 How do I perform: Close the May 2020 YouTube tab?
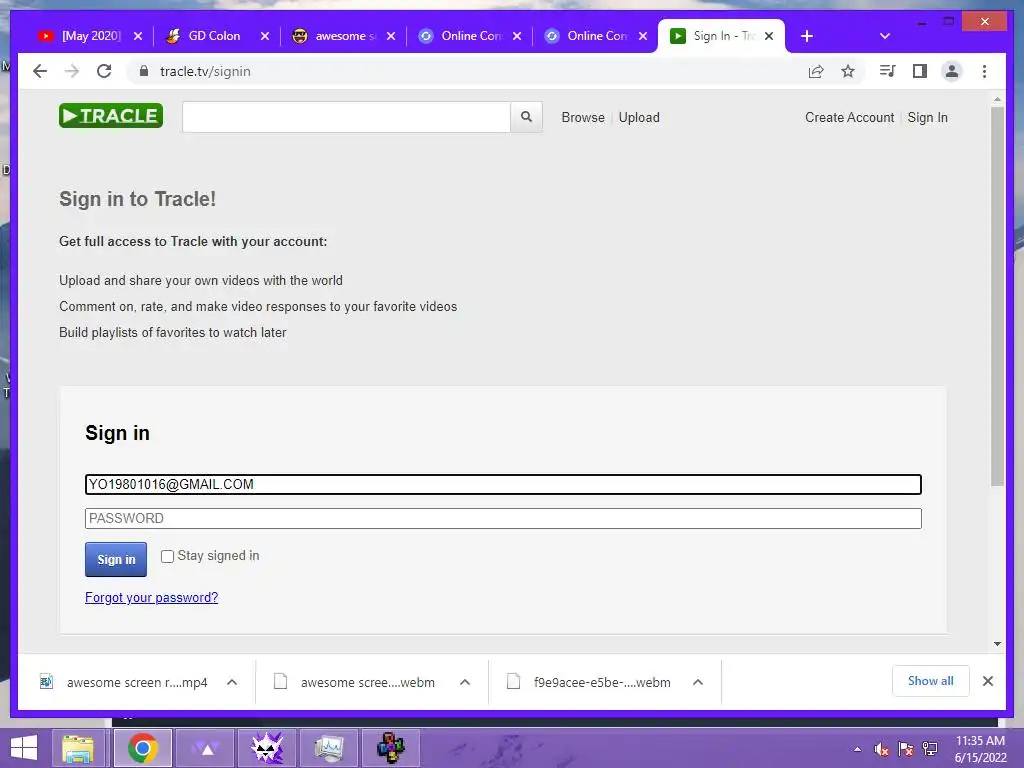(x=138, y=36)
